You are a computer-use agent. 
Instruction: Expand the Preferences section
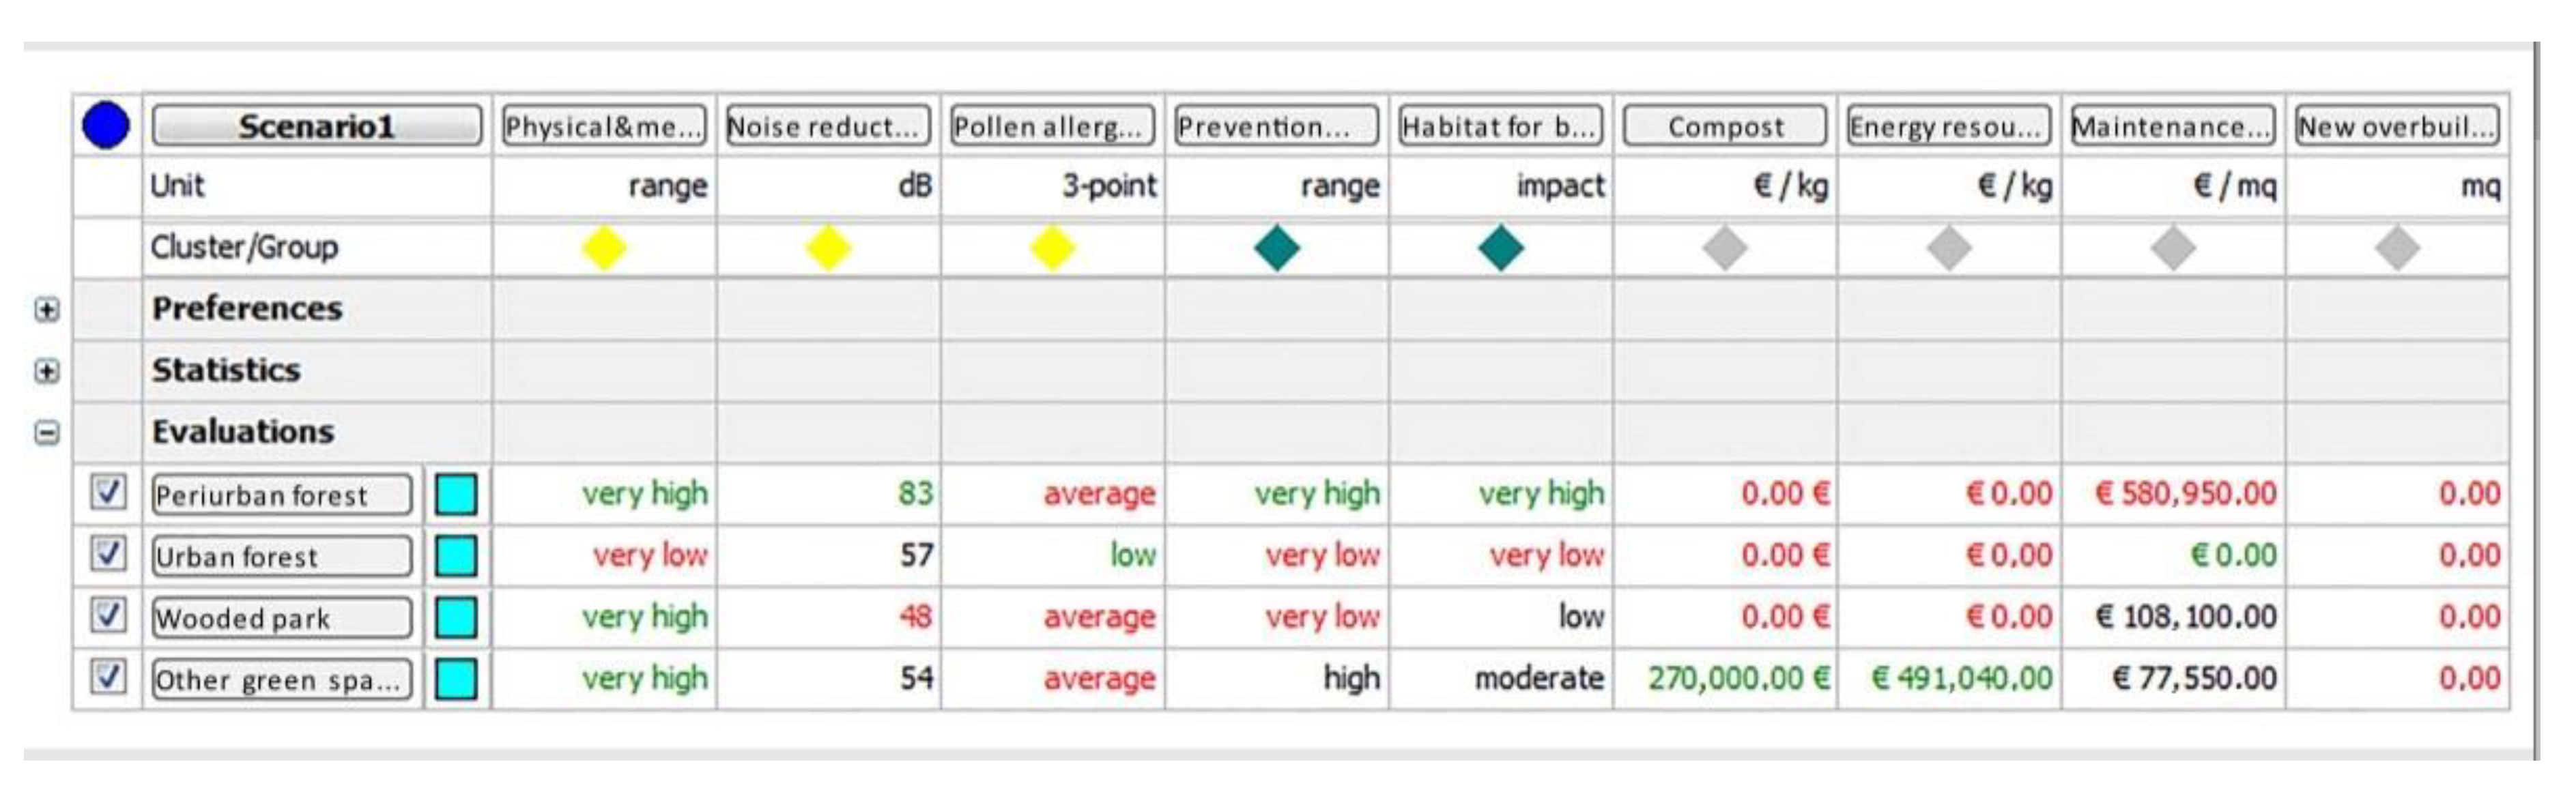46,310
